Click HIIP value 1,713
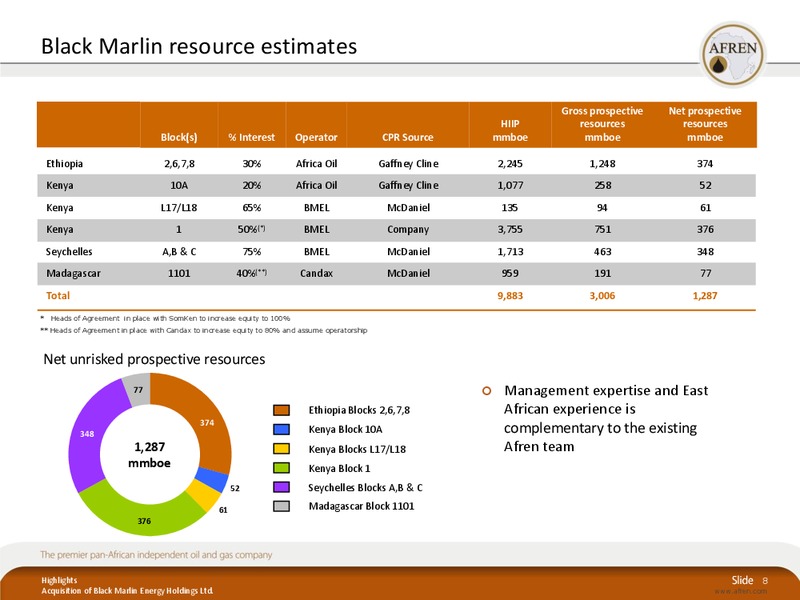Image resolution: width=800 pixels, height=600 pixels. click(510, 252)
